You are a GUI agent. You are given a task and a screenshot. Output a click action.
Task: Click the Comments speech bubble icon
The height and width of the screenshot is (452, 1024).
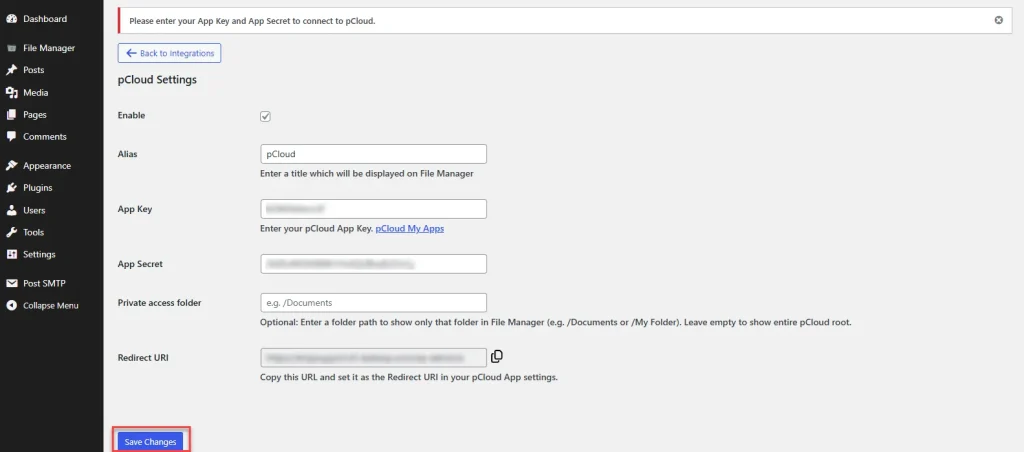pyautogui.click(x=11, y=137)
